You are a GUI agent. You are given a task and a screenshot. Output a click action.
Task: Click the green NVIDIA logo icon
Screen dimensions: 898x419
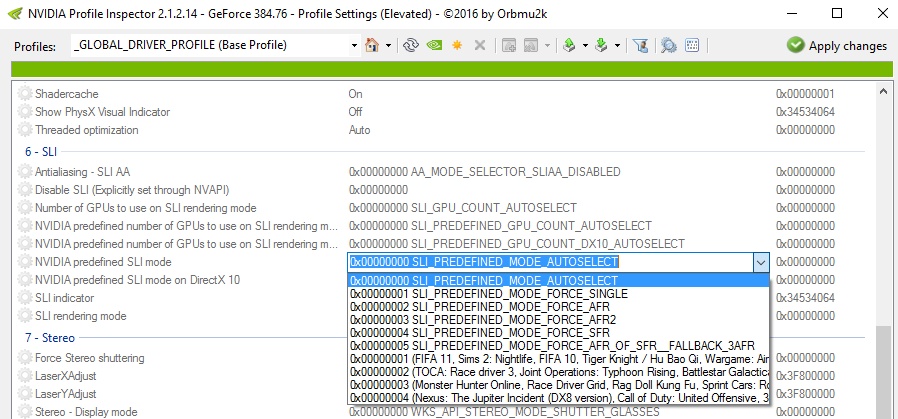click(x=434, y=45)
